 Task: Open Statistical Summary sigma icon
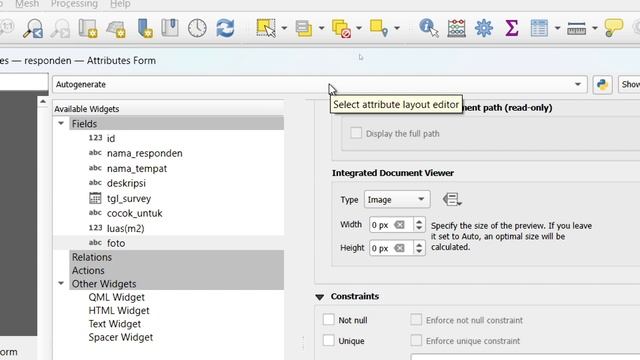511,29
